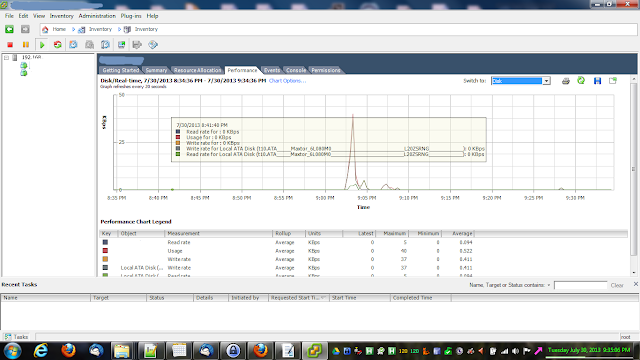Launch the virtual machine console icon
The height and width of the screenshot is (360, 640).
[x=121, y=44]
